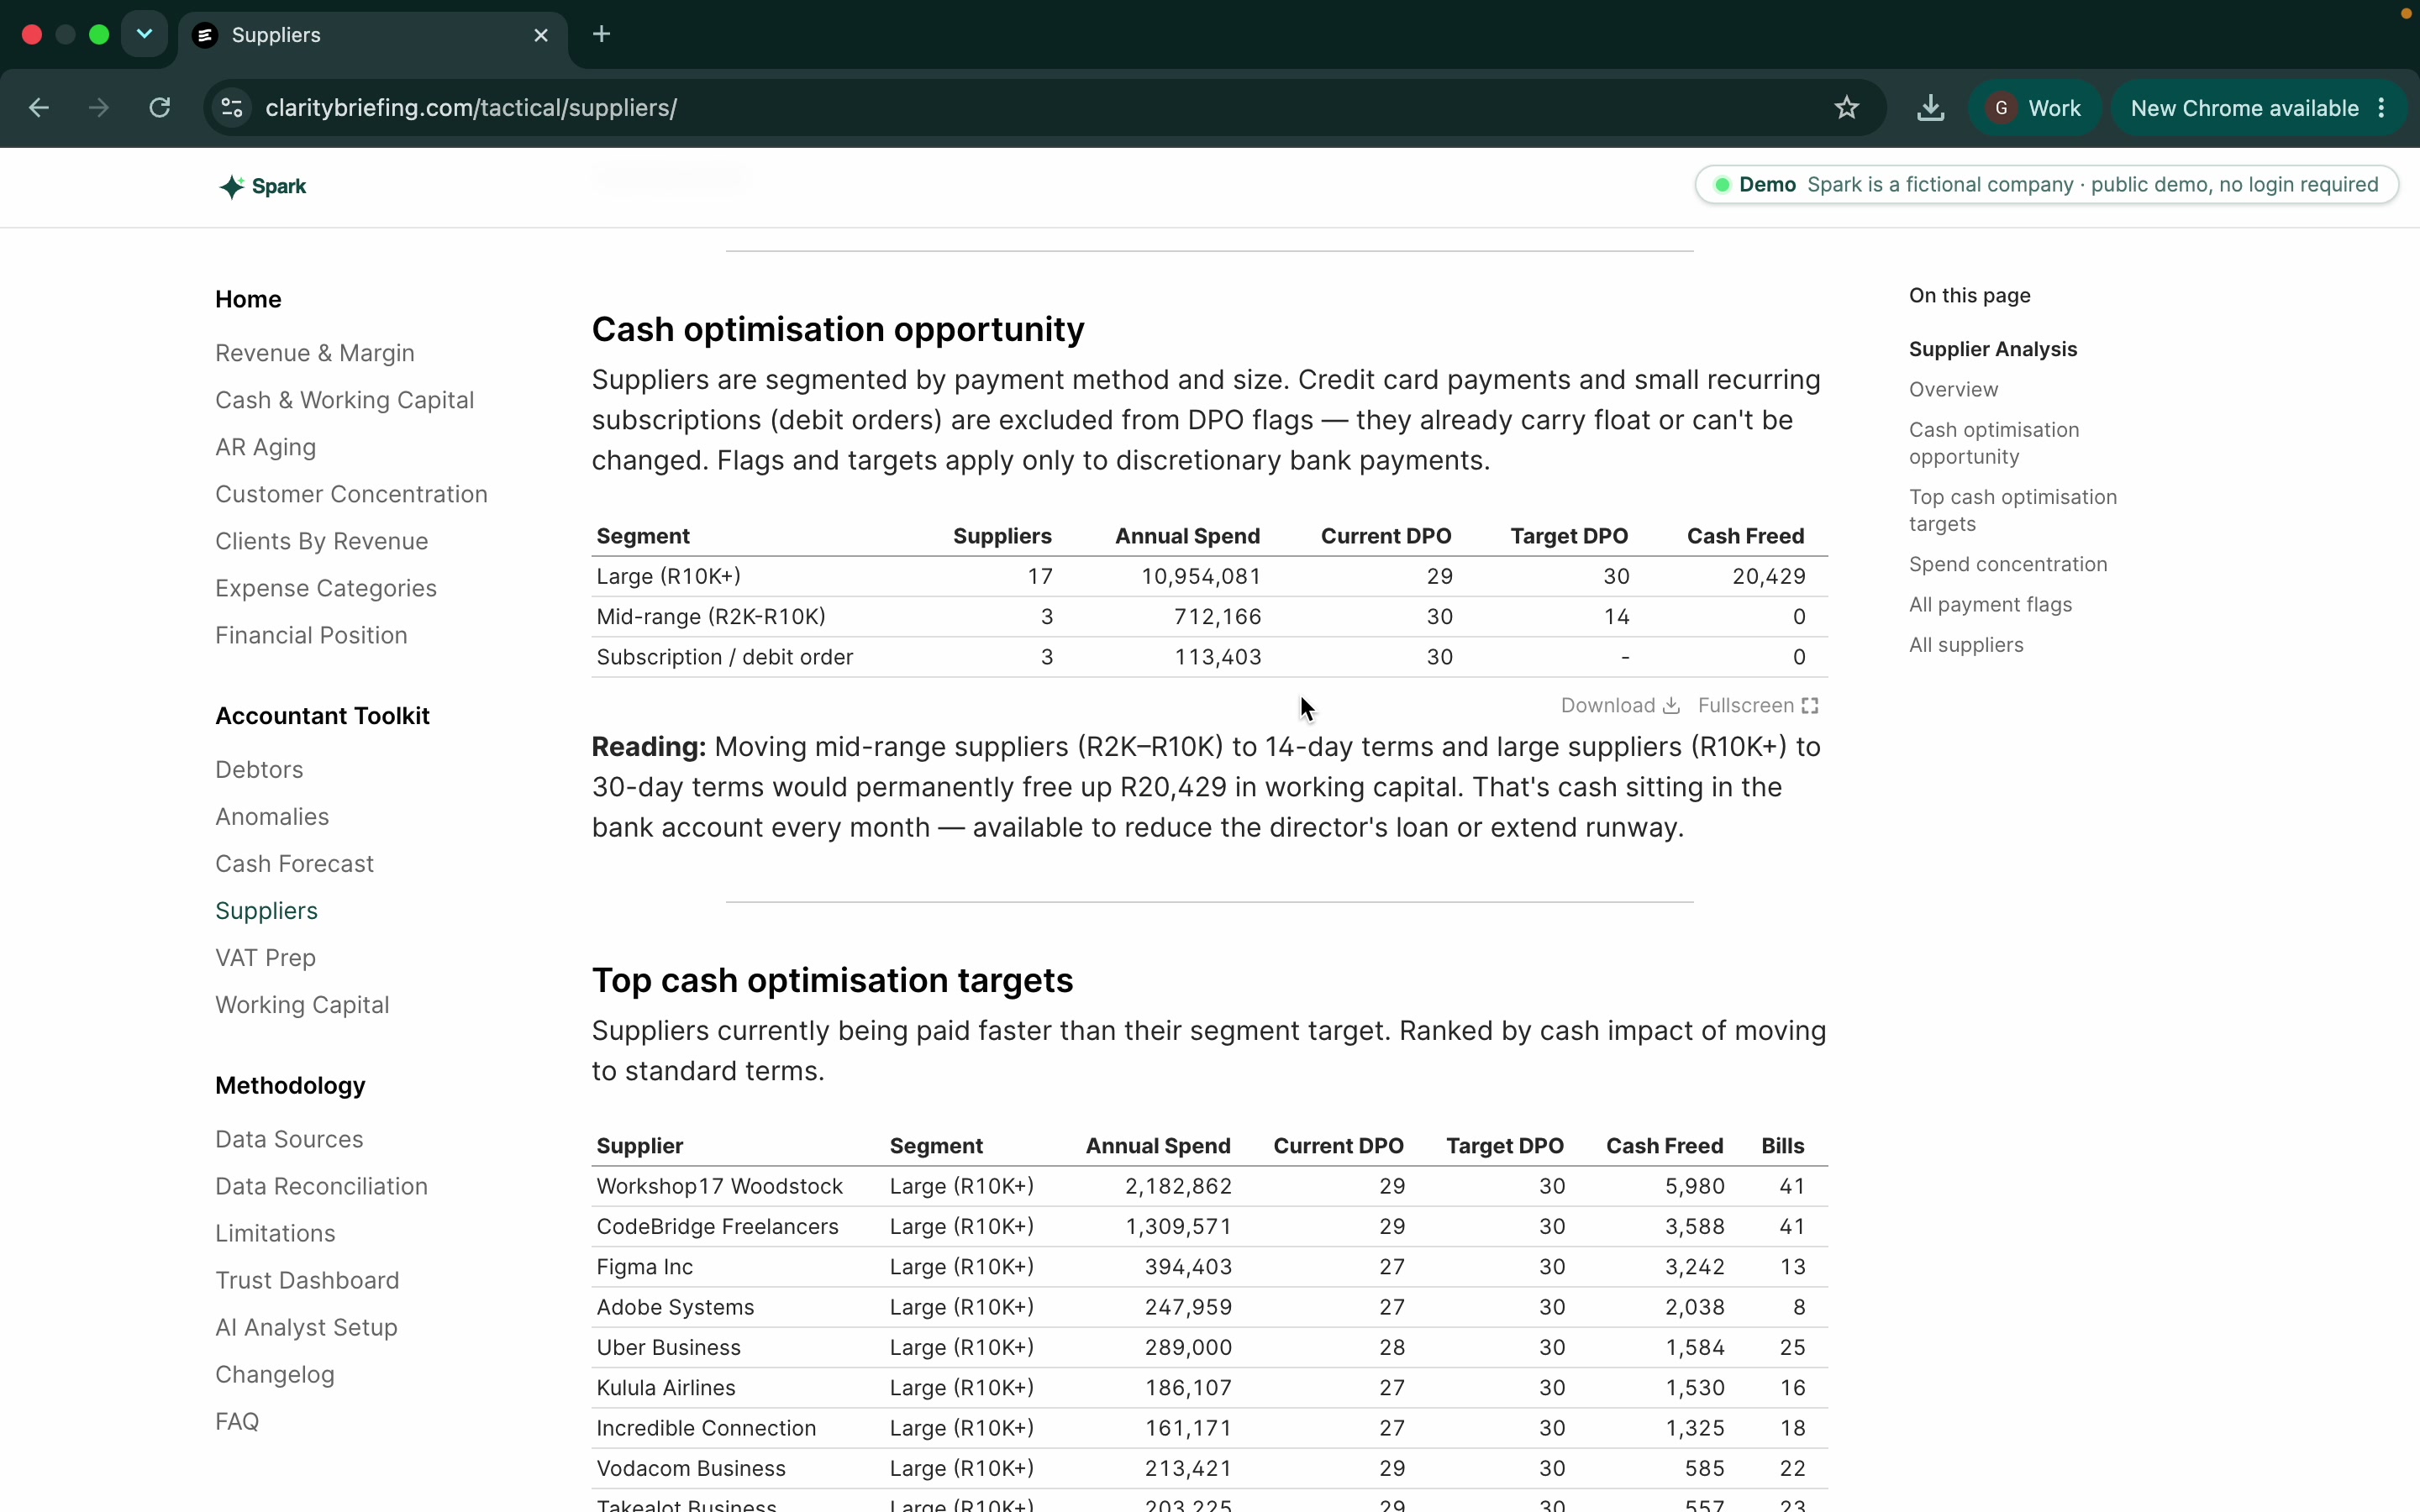Close the Suppliers tab

[x=541, y=35]
